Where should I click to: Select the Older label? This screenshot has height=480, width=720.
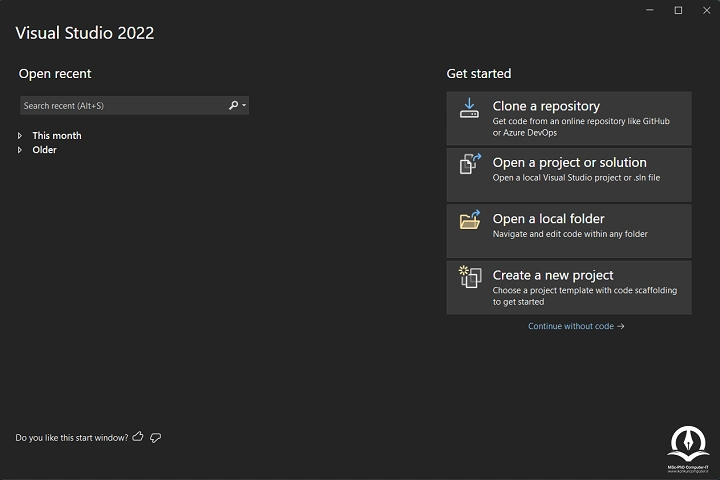pyautogui.click(x=45, y=150)
